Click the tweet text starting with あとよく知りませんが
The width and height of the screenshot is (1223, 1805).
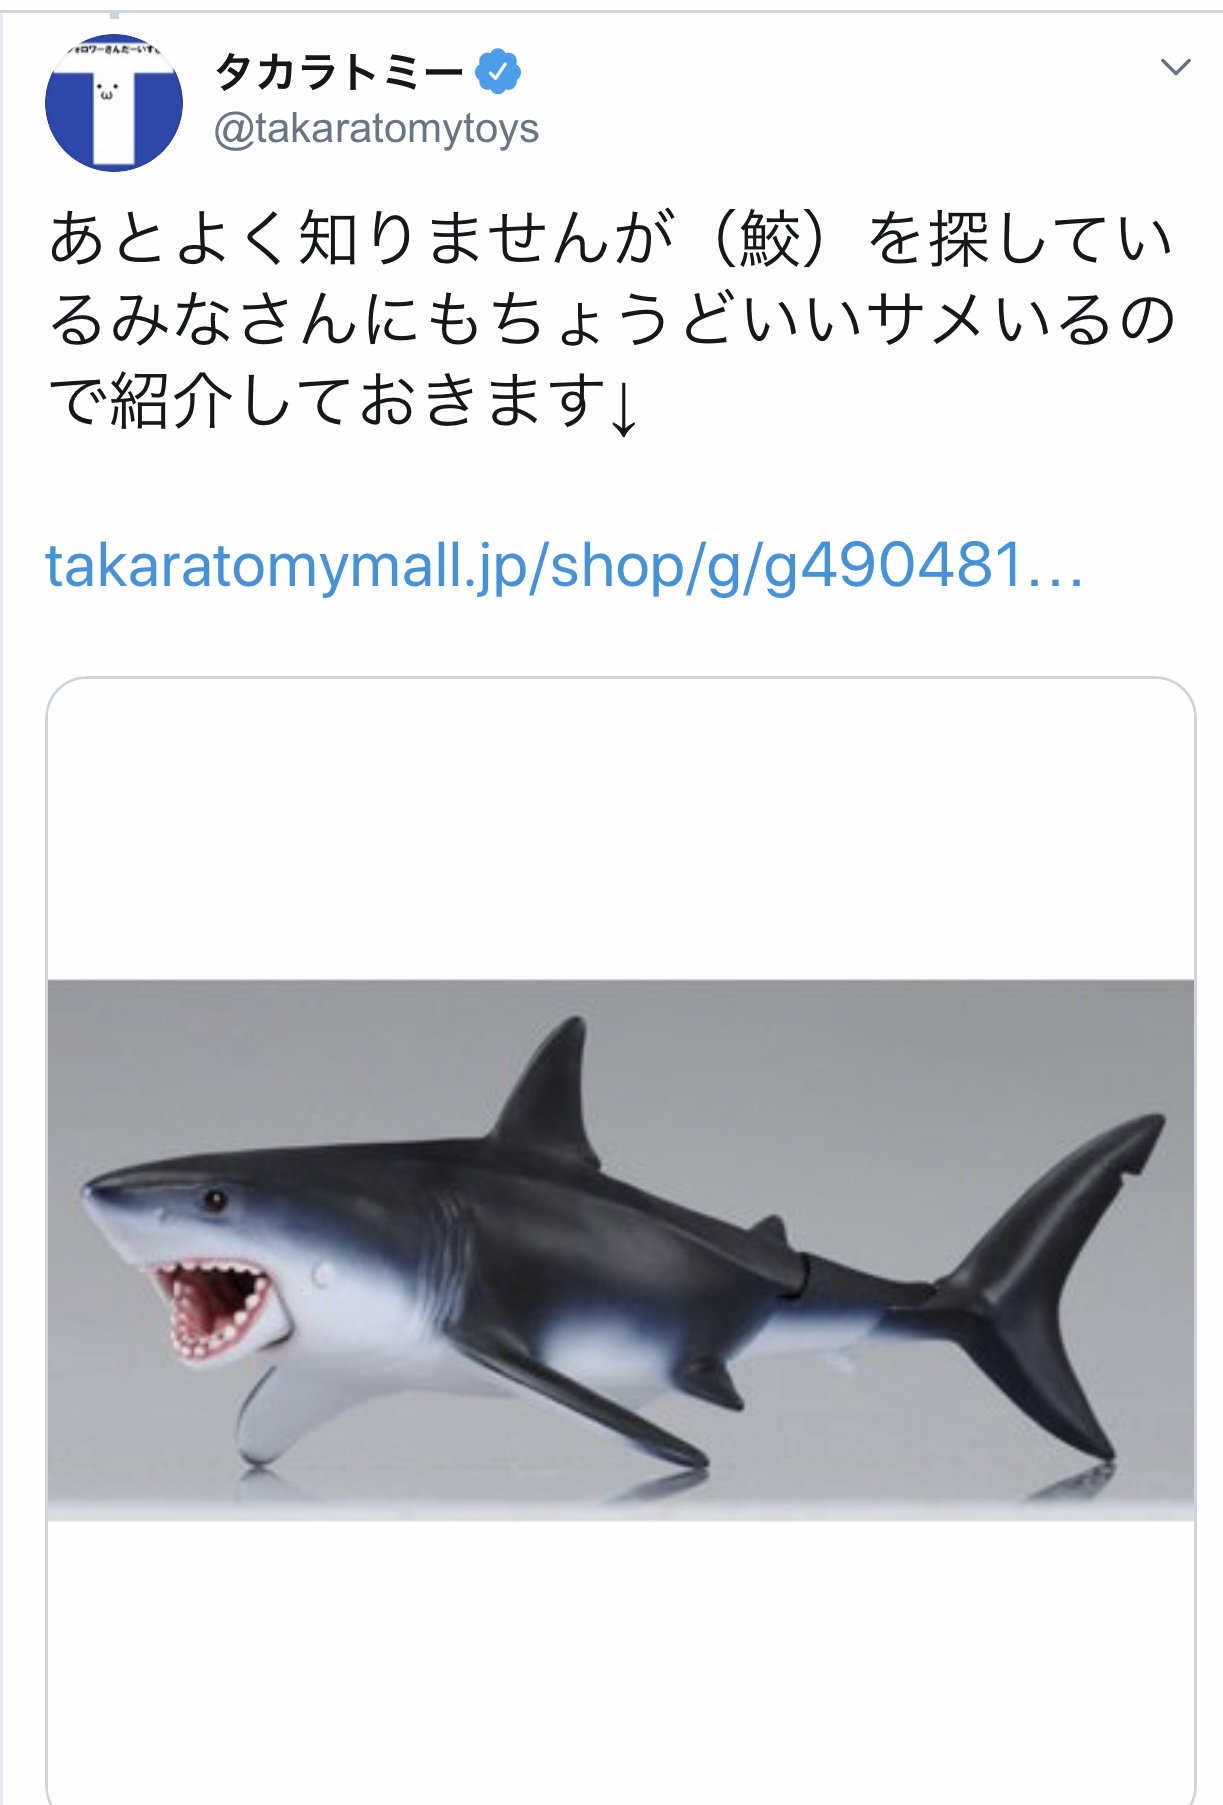pyautogui.click(x=612, y=320)
